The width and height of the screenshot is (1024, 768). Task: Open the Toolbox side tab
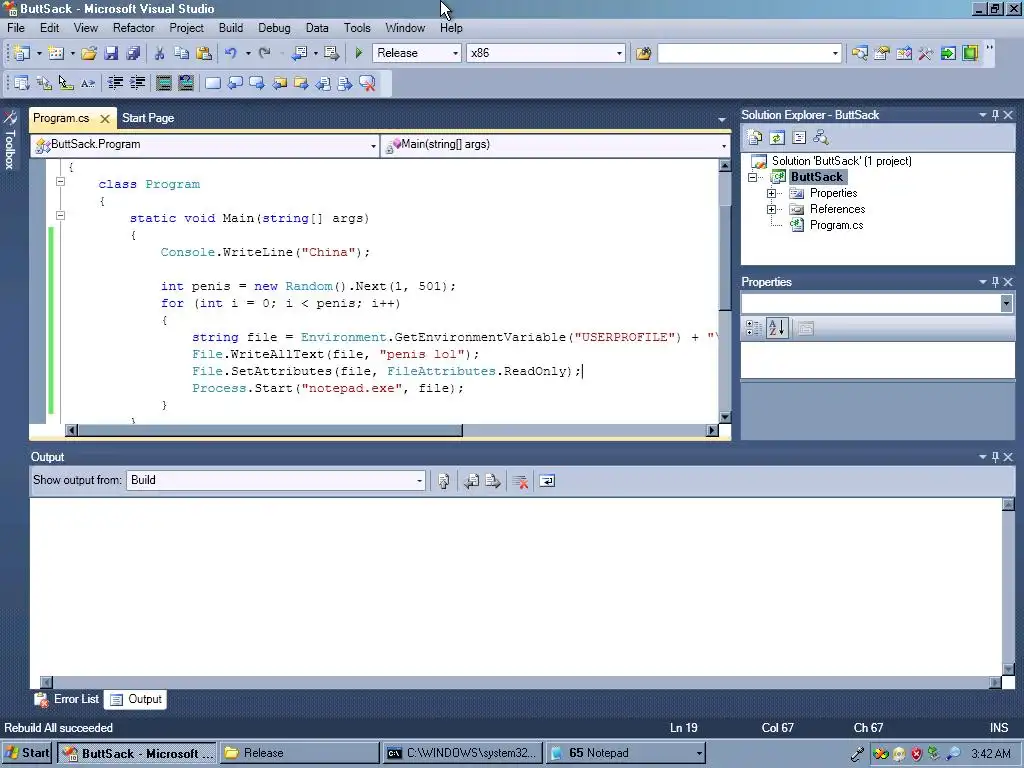(x=10, y=140)
